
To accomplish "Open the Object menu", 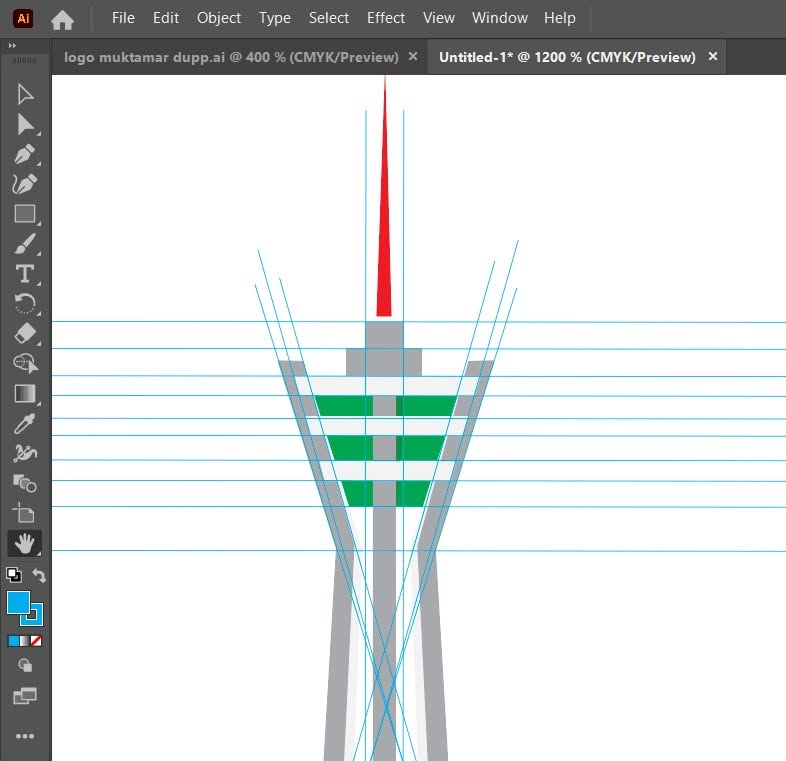I will 219,18.
